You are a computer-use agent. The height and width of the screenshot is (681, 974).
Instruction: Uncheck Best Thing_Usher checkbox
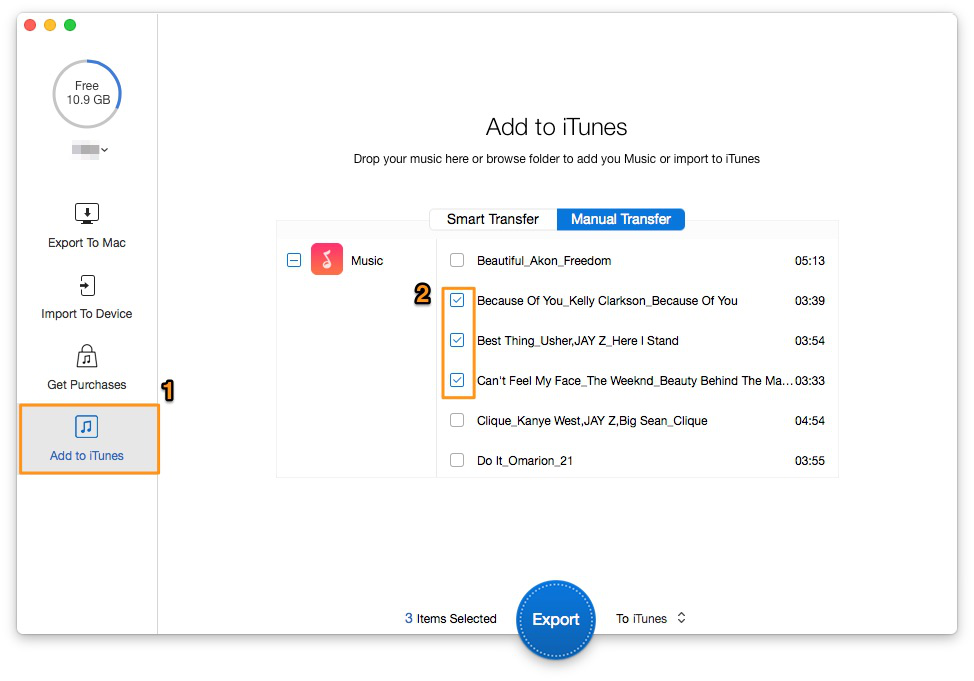(x=457, y=340)
